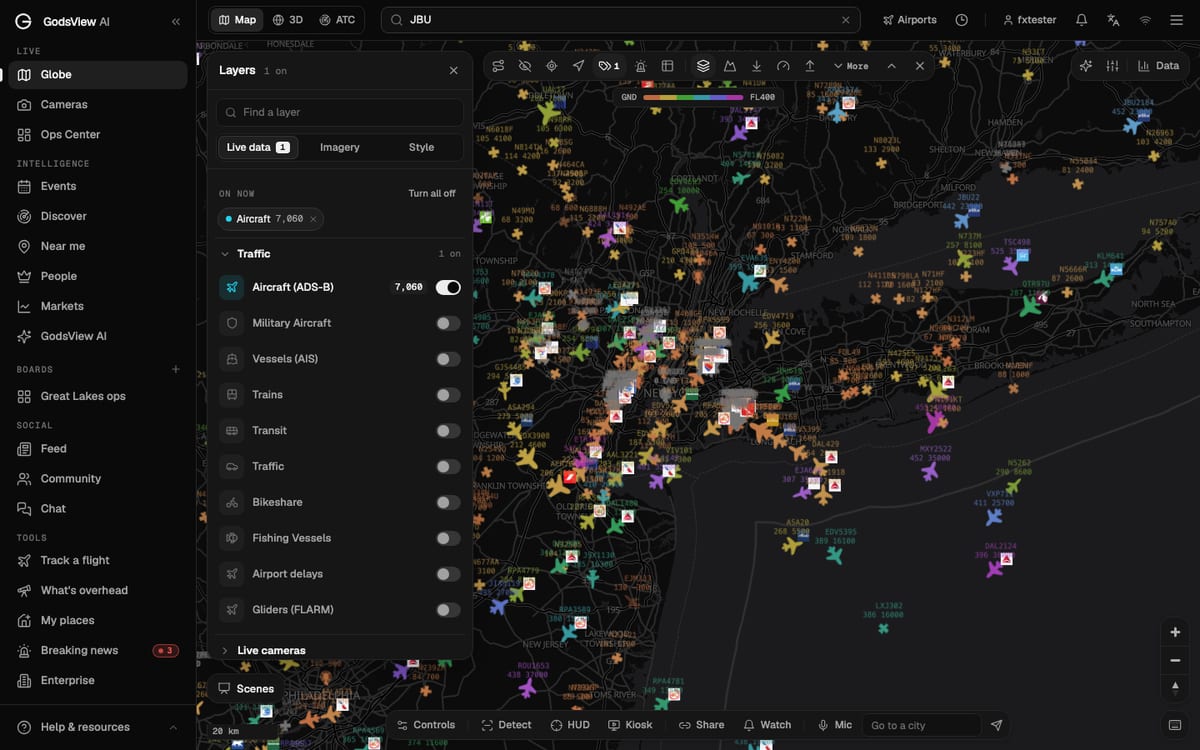
Task: Click Turn all off link
Action: [432, 193]
